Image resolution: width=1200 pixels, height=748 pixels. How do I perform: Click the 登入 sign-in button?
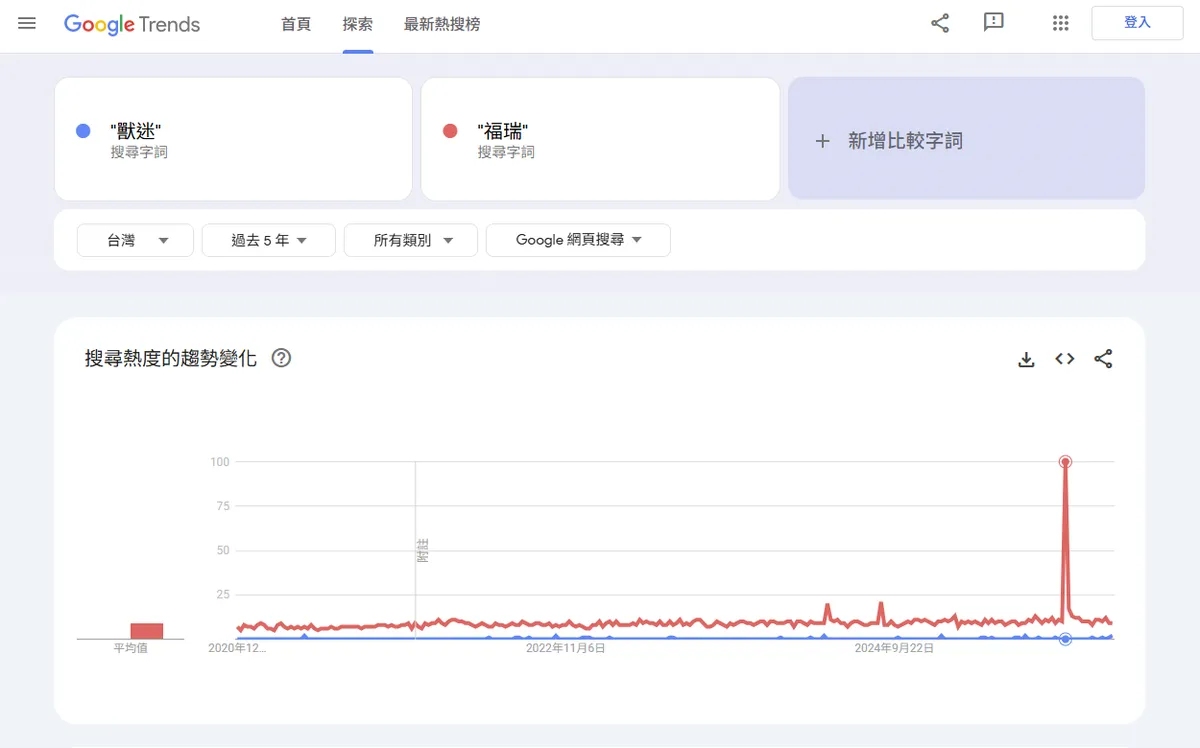pyautogui.click(x=1137, y=23)
